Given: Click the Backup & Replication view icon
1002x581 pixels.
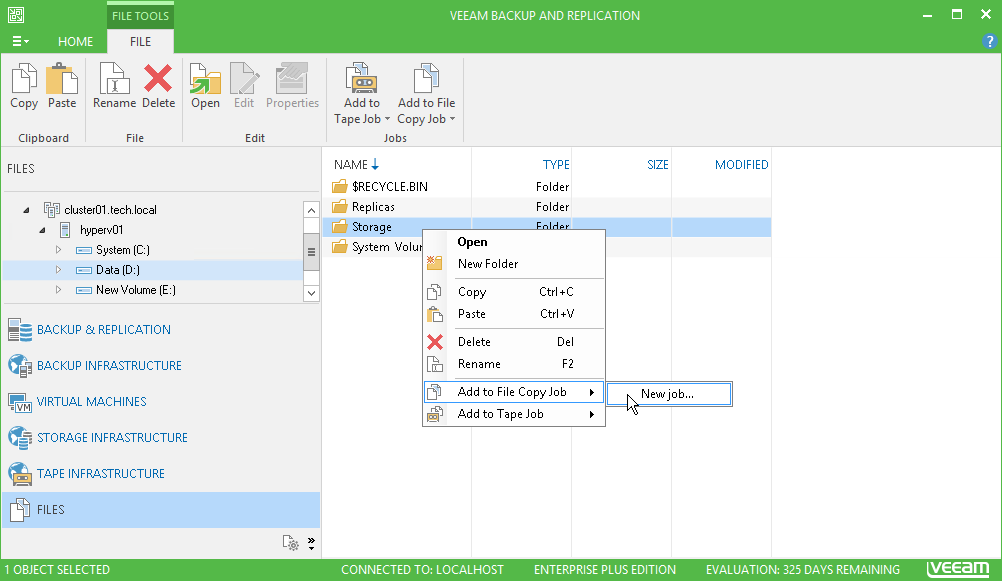Looking at the screenshot, I should tap(20, 330).
